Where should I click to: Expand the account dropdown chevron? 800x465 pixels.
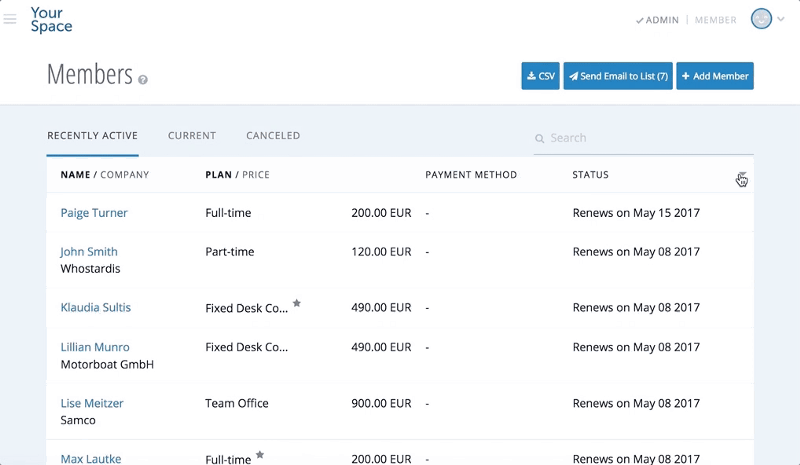point(781,19)
